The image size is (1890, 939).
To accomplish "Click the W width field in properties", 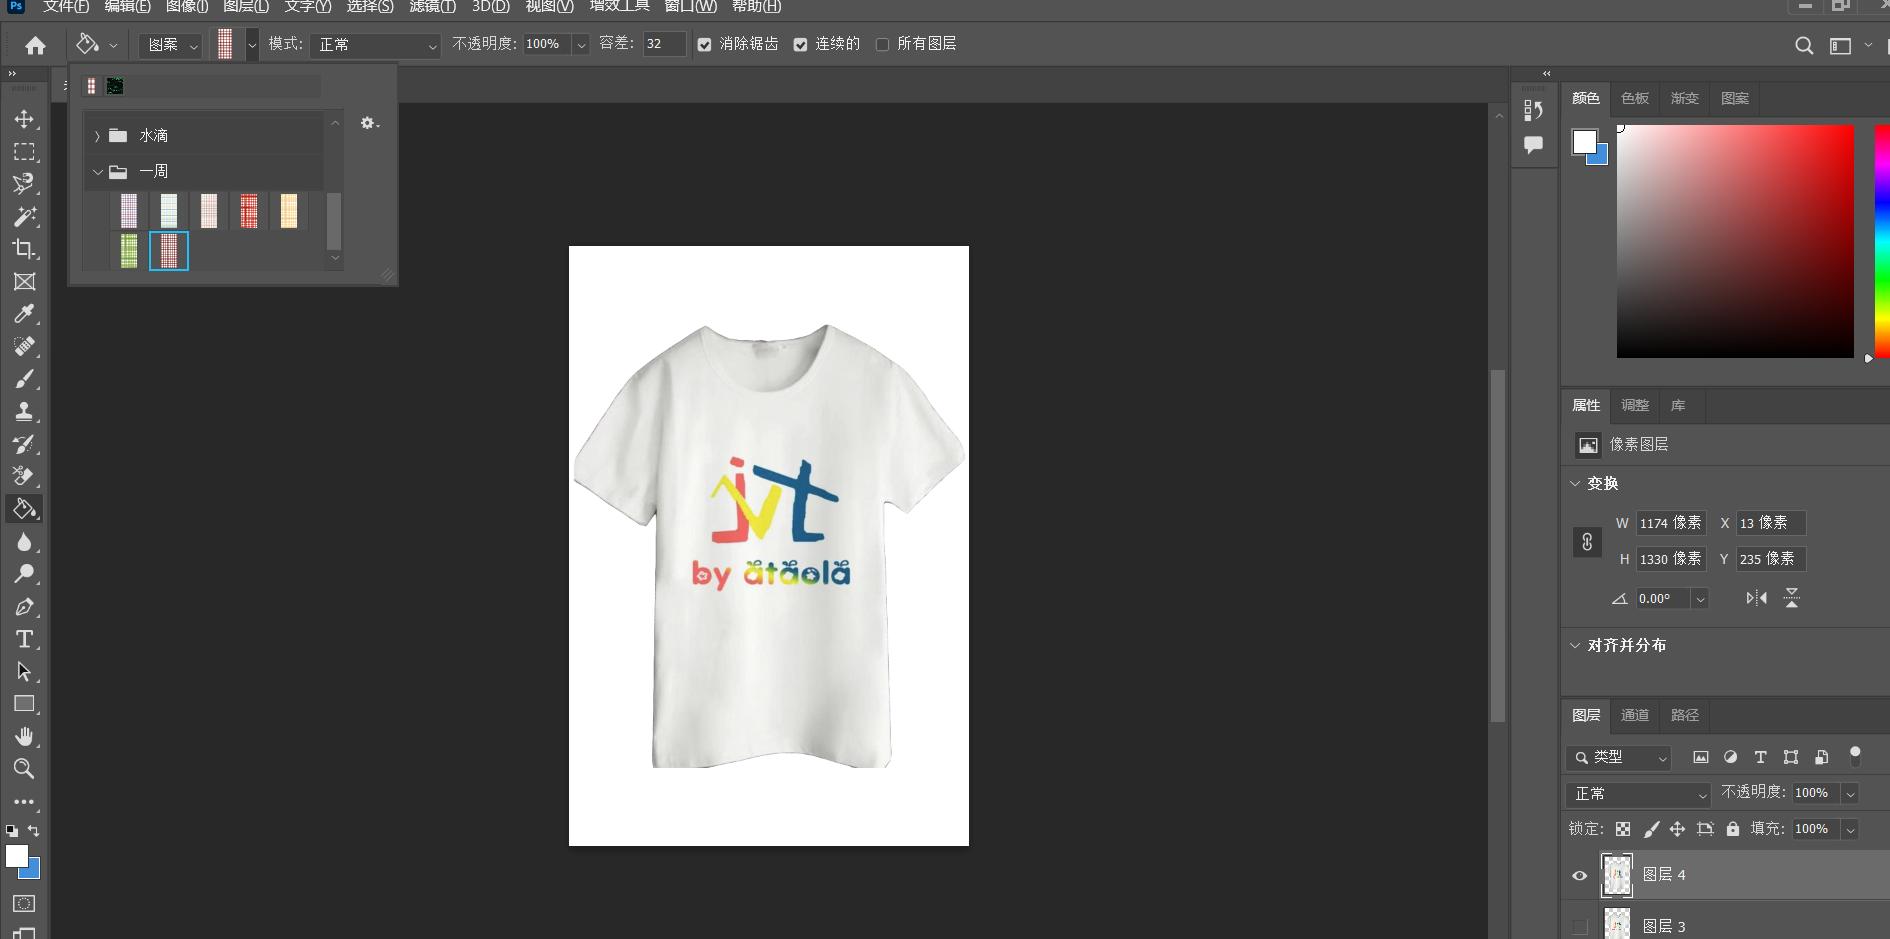I will 1670,523.
